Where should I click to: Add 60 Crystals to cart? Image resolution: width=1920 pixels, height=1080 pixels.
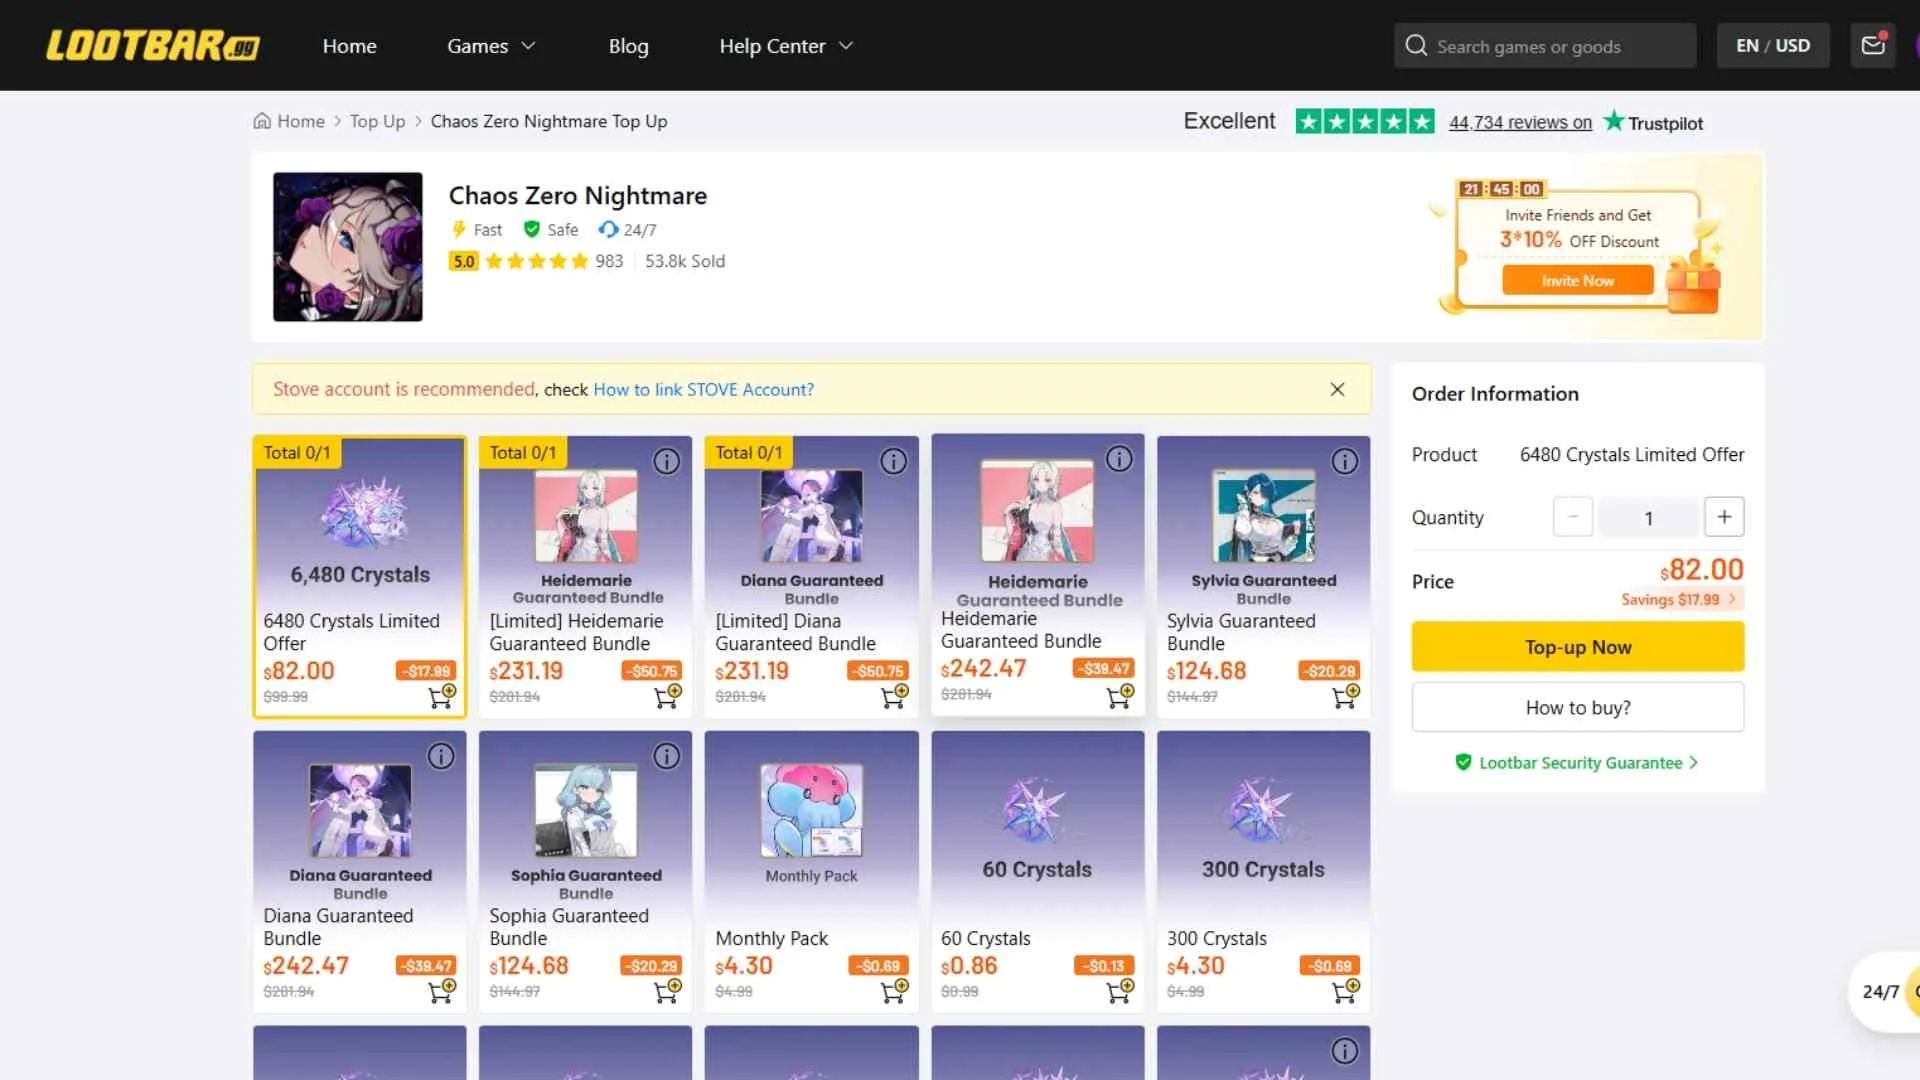tap(1120, 991)
